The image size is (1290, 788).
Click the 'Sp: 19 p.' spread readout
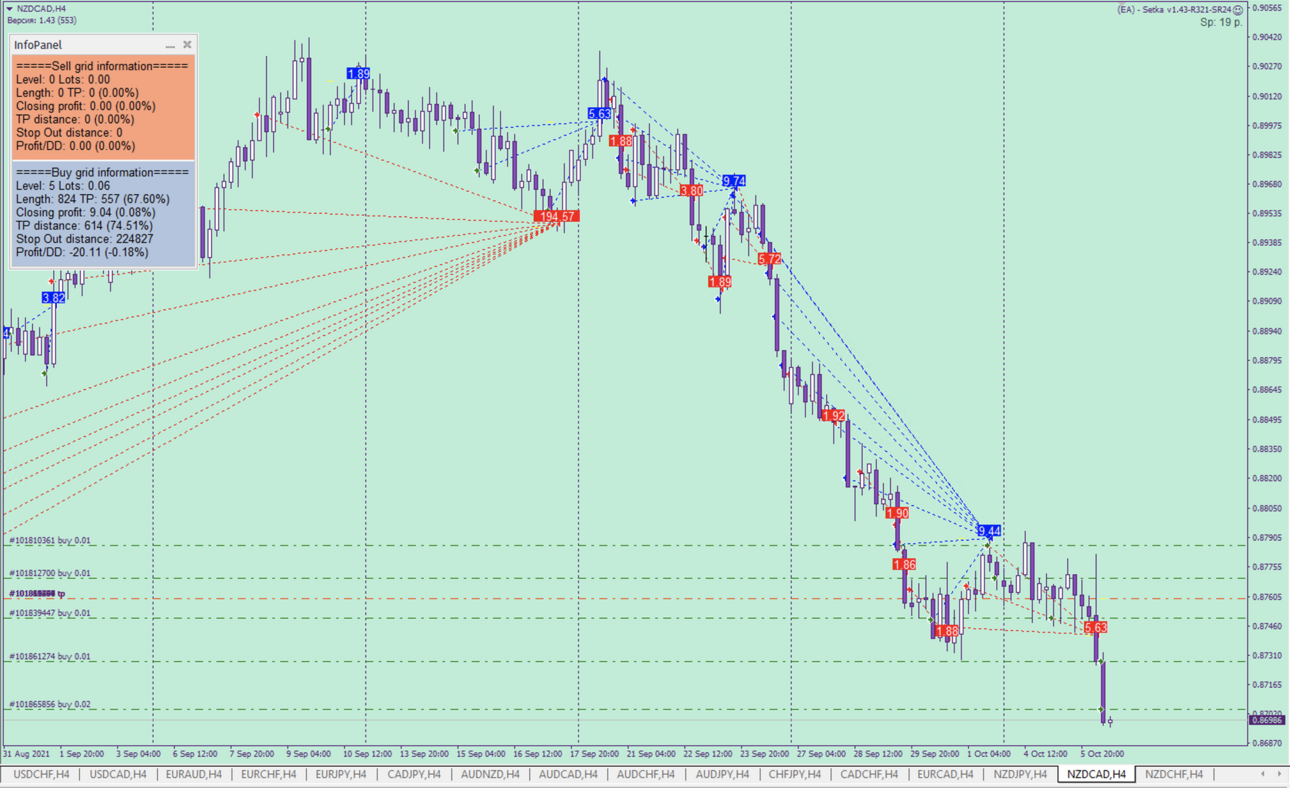tap(1222, 22)
